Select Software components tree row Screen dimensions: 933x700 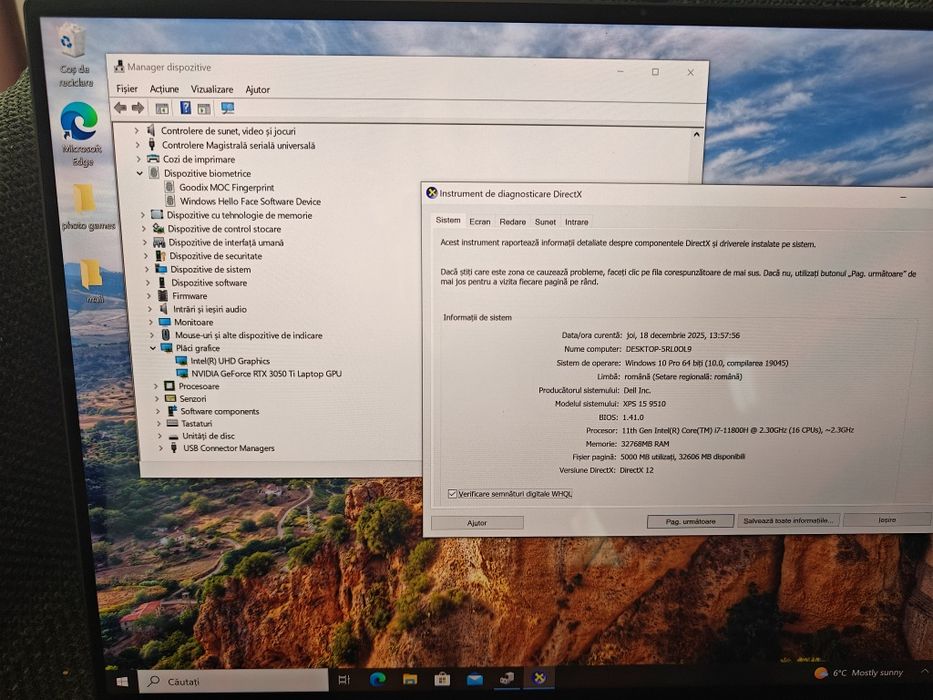(x=220, y=411)
